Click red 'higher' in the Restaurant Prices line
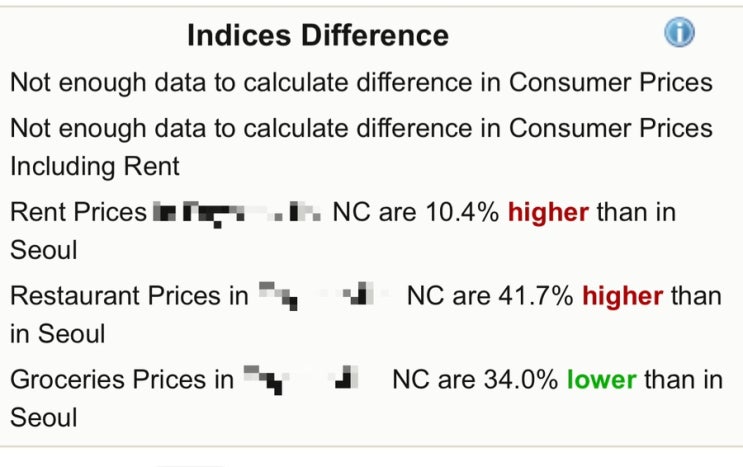743x467 pixels. (623, 296)
